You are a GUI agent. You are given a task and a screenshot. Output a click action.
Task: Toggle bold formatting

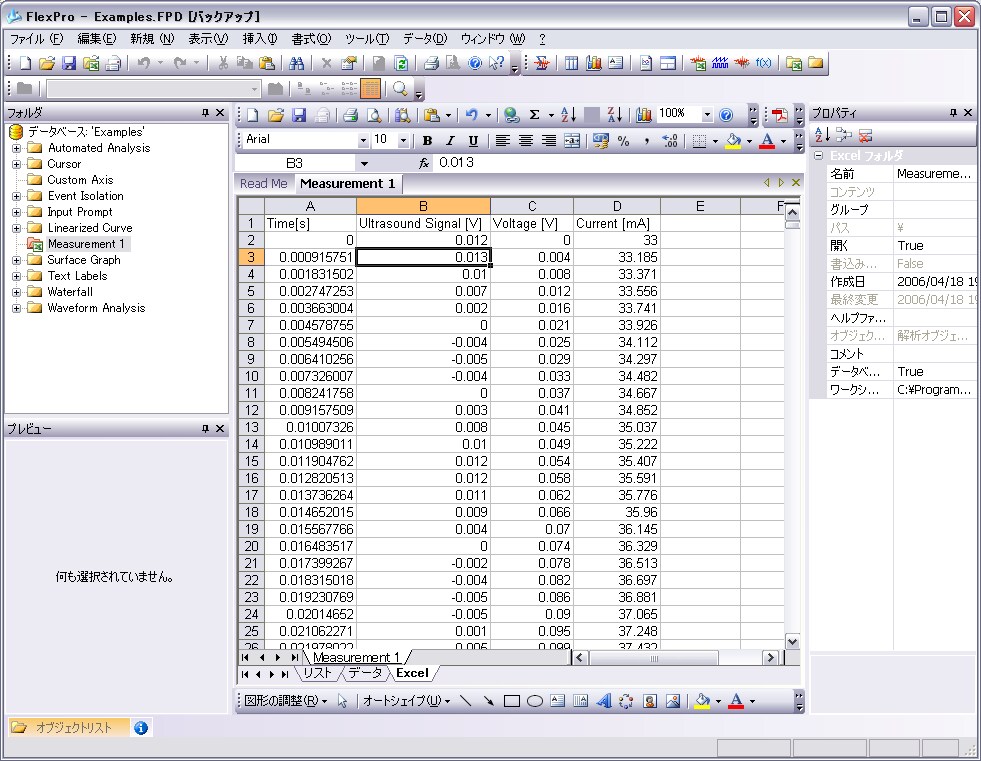click(427, 141)
